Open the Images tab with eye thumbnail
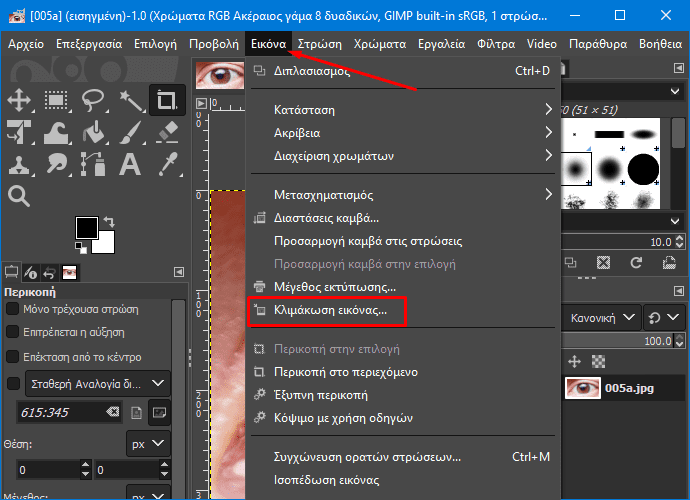690x500 pixels. (x=70, y=272)
